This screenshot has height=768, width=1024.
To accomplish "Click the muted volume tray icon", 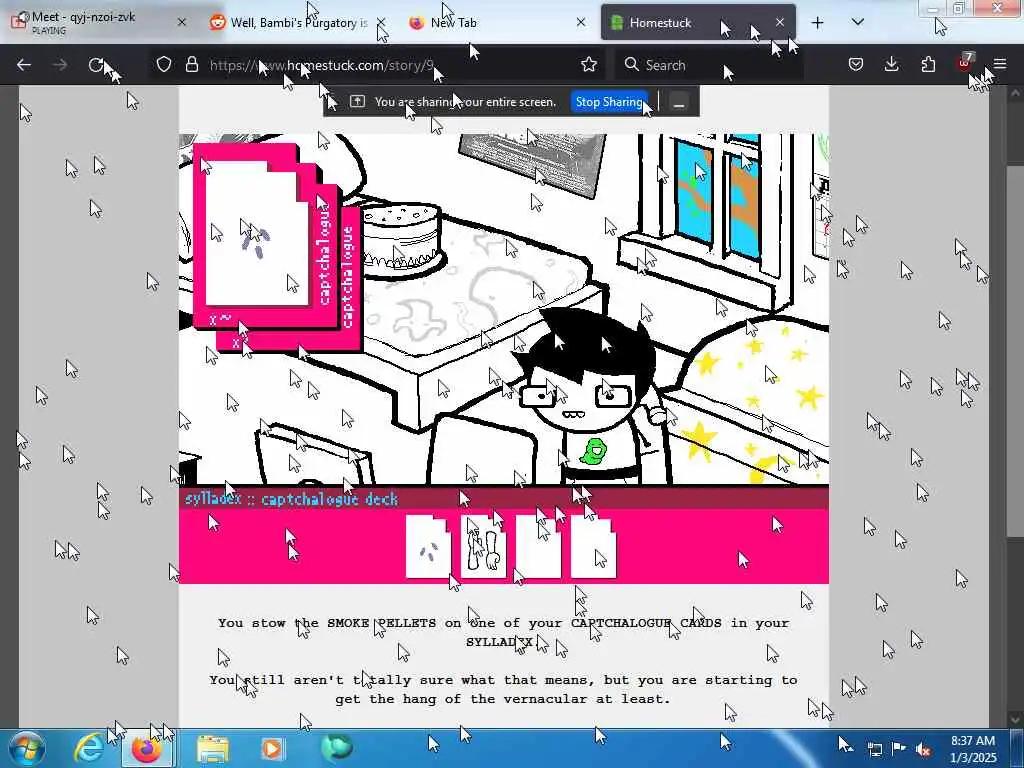I will pyautogui.click(x=923, y=749).
